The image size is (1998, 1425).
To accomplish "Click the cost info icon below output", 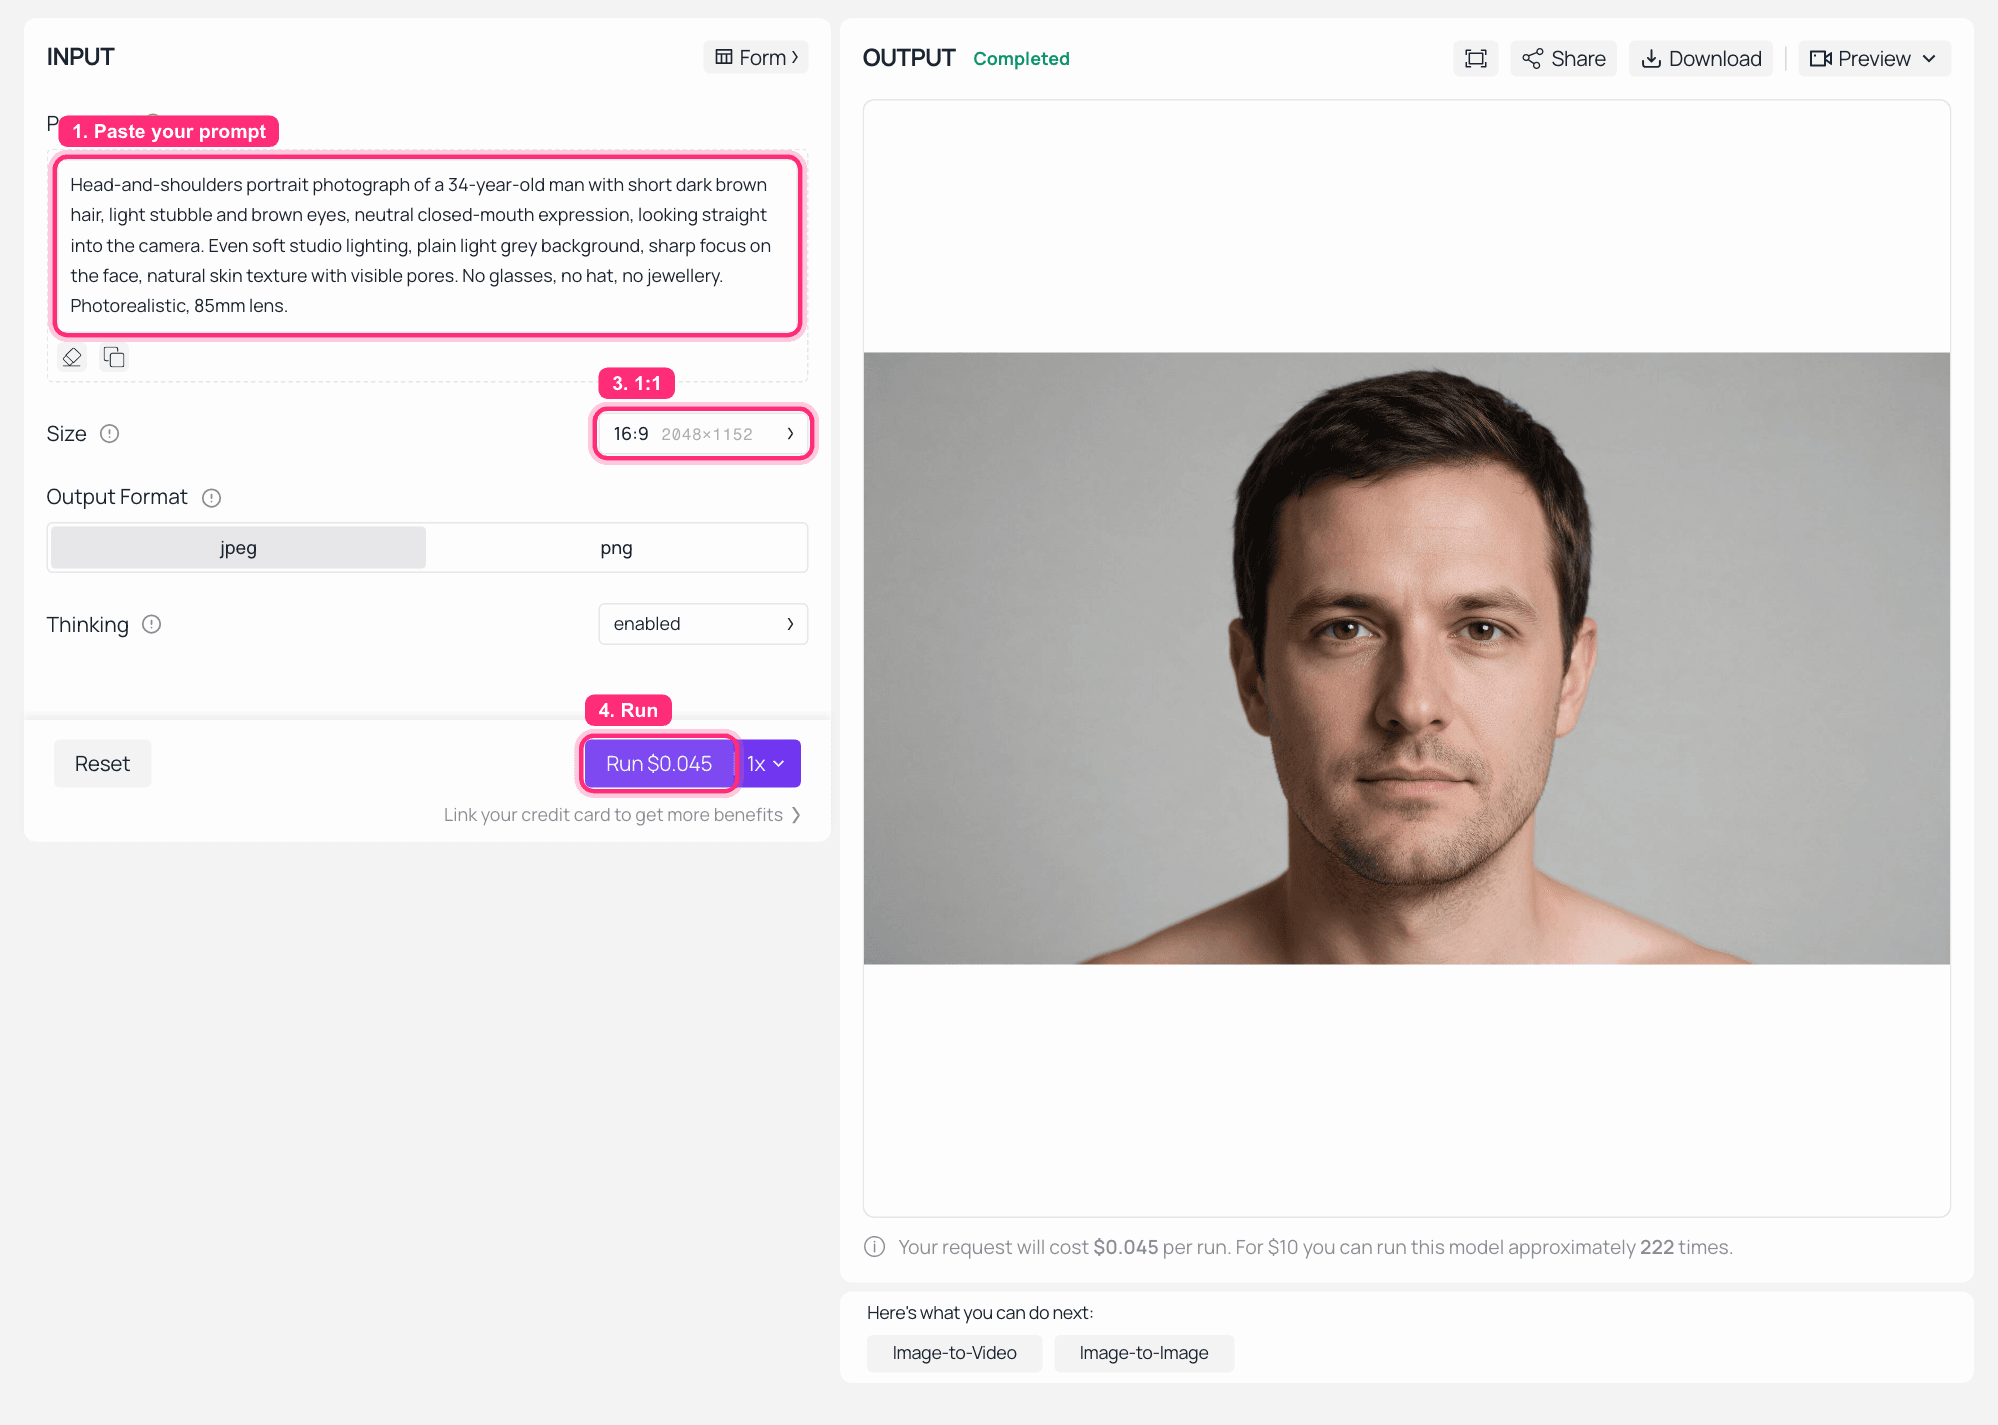I will tap(874, 1247).
